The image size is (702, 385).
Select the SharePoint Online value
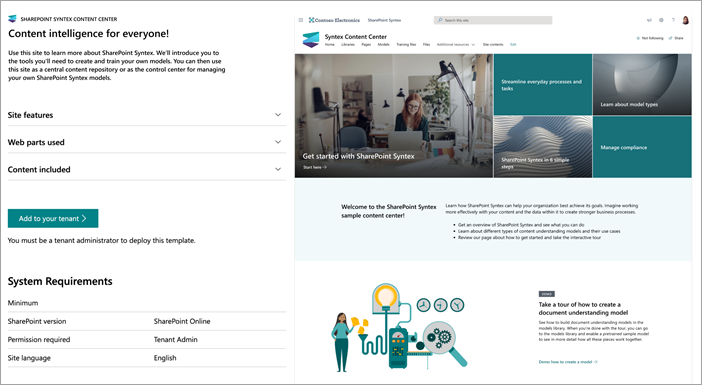pos(182,321)
